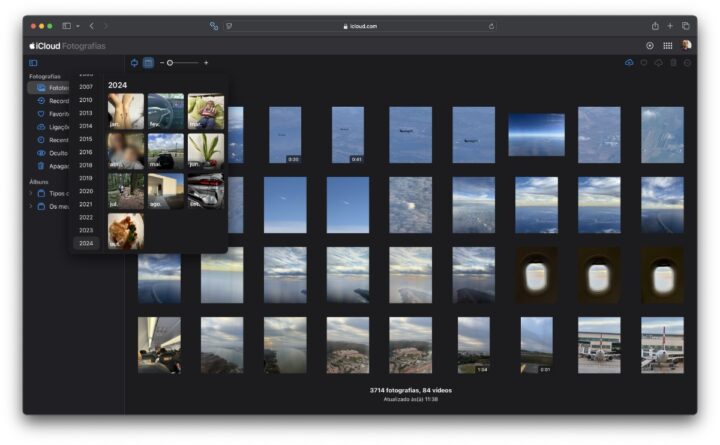Reload the page with the refresh icon
720x445 pixels.
coord(491,26)
